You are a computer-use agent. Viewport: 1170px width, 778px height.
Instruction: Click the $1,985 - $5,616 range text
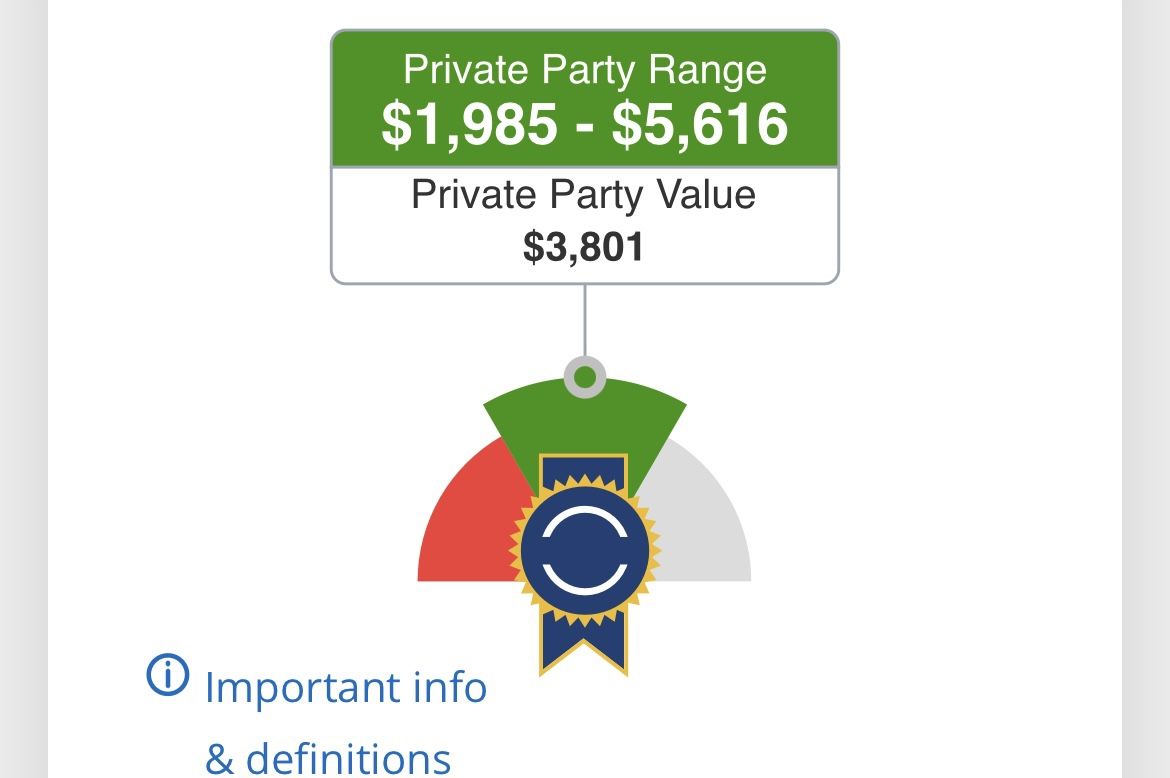[585, 124]
